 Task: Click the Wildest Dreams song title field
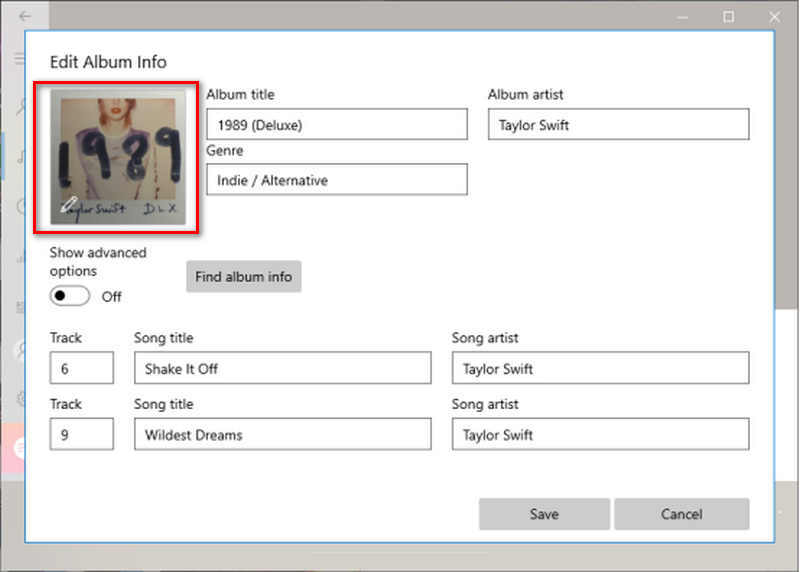[x=282, y=434]
